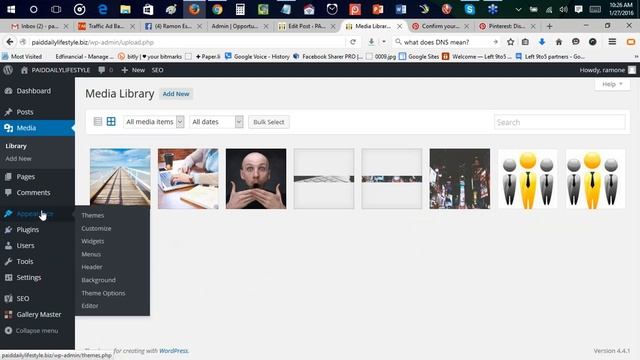This screenshot has width=640, height=360.
Task: Open Chrome from the Windows taskbar
Action: [217, 9]
